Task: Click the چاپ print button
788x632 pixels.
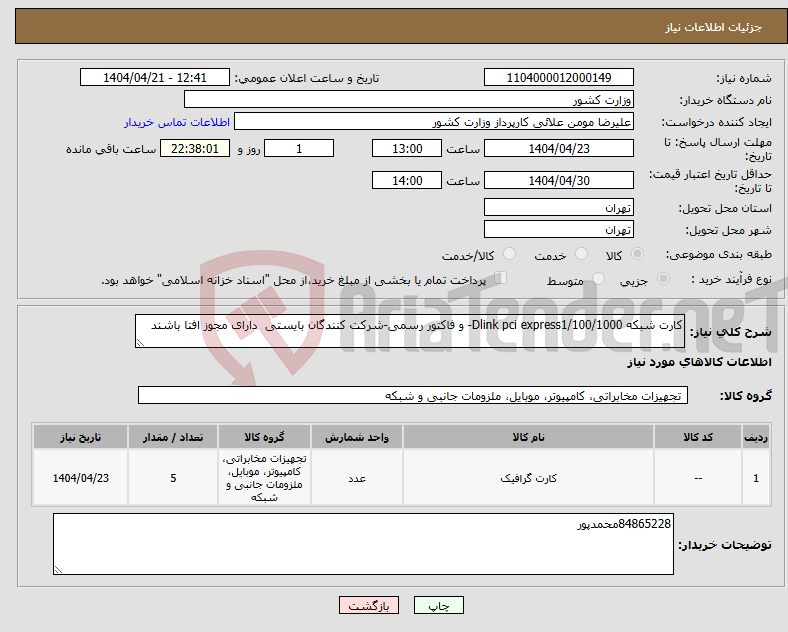Action: (x=438, y=605)
